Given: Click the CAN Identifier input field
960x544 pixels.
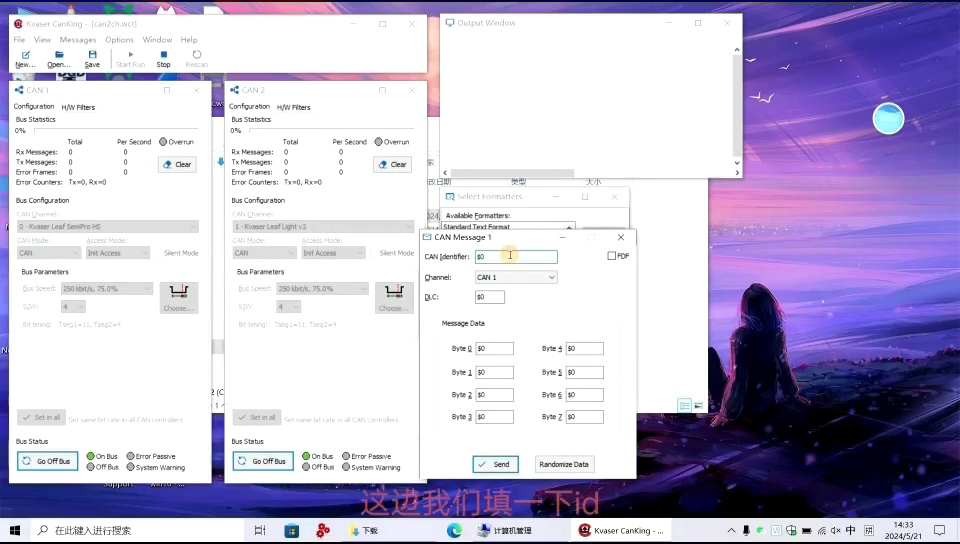Looking at the screenshot, I should click(x=516, y=257).
